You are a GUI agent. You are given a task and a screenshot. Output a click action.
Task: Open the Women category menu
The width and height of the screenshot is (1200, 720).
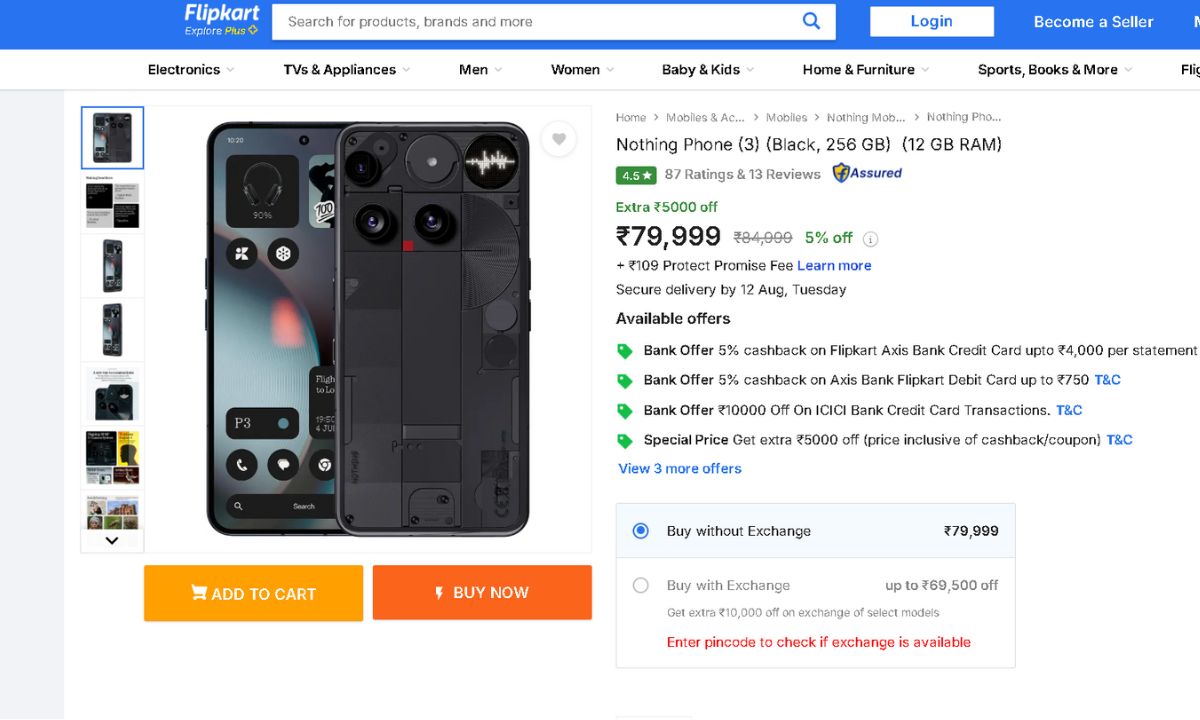(x=582, y=70)
